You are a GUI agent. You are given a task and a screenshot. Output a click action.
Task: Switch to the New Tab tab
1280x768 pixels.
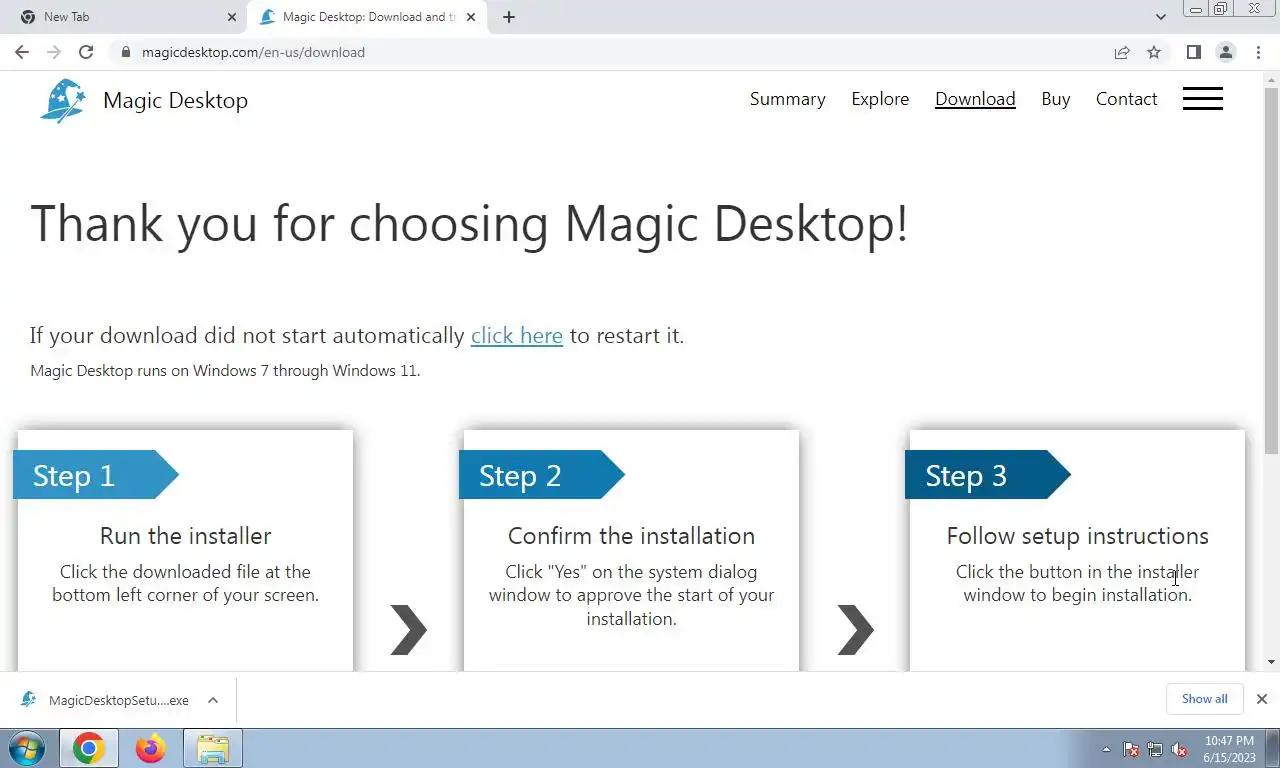pos(125,17)
